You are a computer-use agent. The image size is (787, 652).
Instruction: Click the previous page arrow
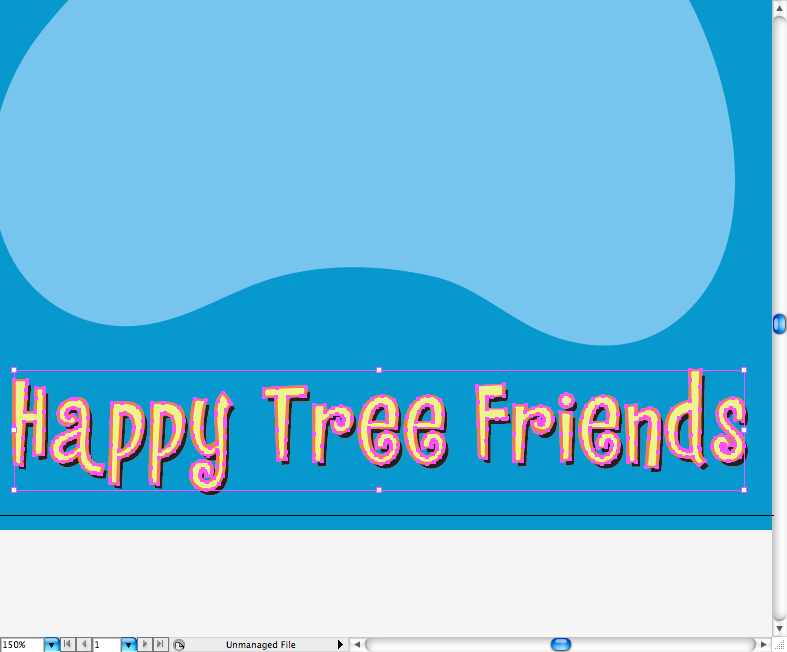pyautogui.click(x=83, y=645)
